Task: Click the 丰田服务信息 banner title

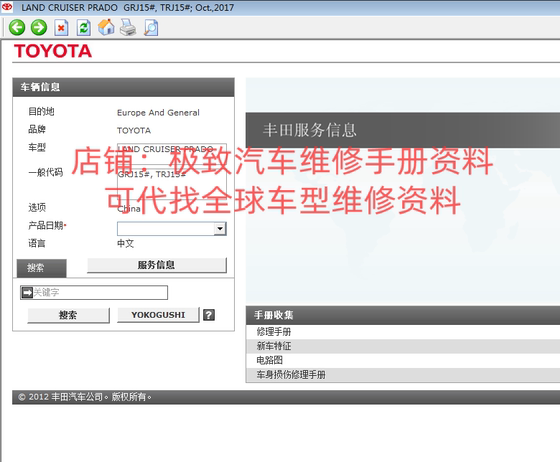Action: click(310, 130)
